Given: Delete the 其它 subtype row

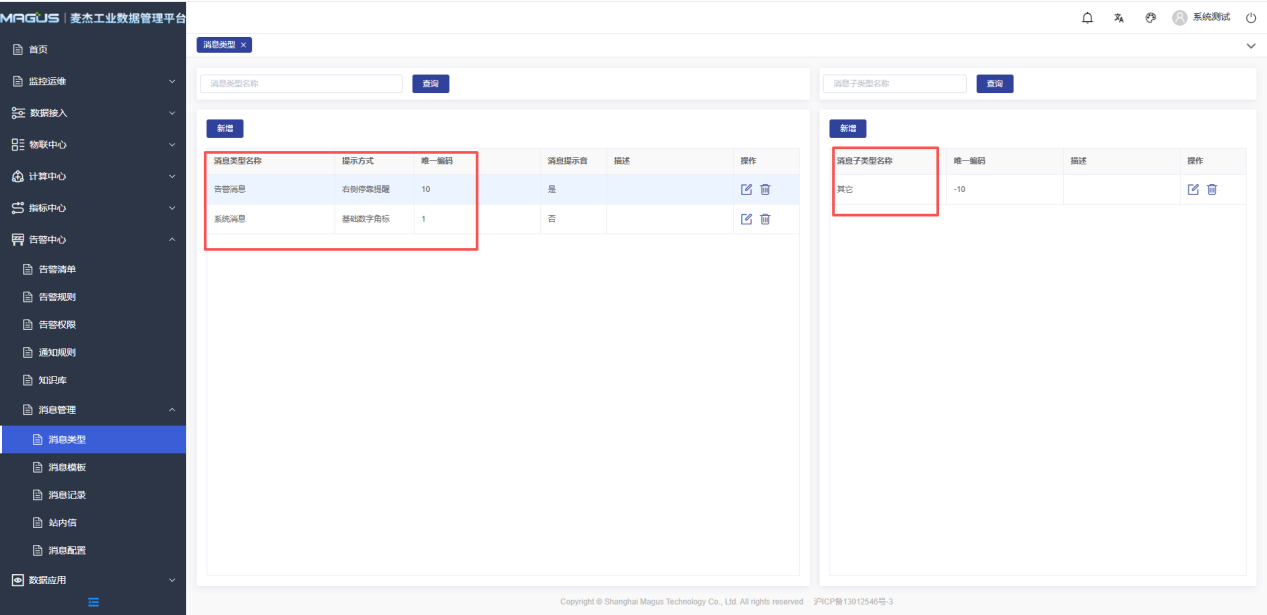Looking at the screenshot, I should click(x=1212, y=189).
